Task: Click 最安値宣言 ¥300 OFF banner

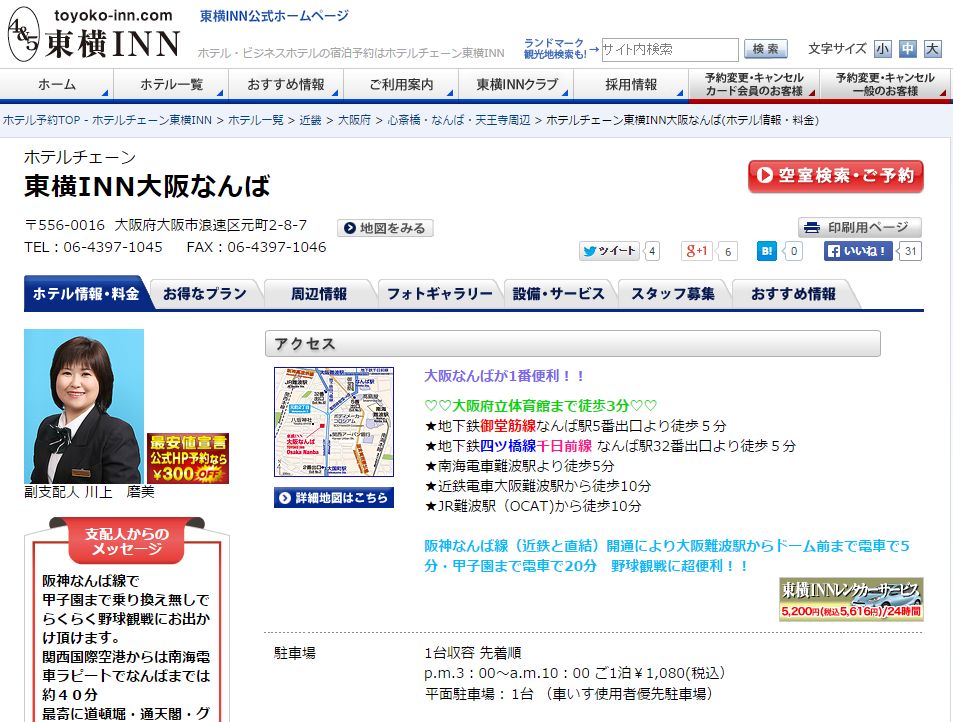Action: point(188,458)
